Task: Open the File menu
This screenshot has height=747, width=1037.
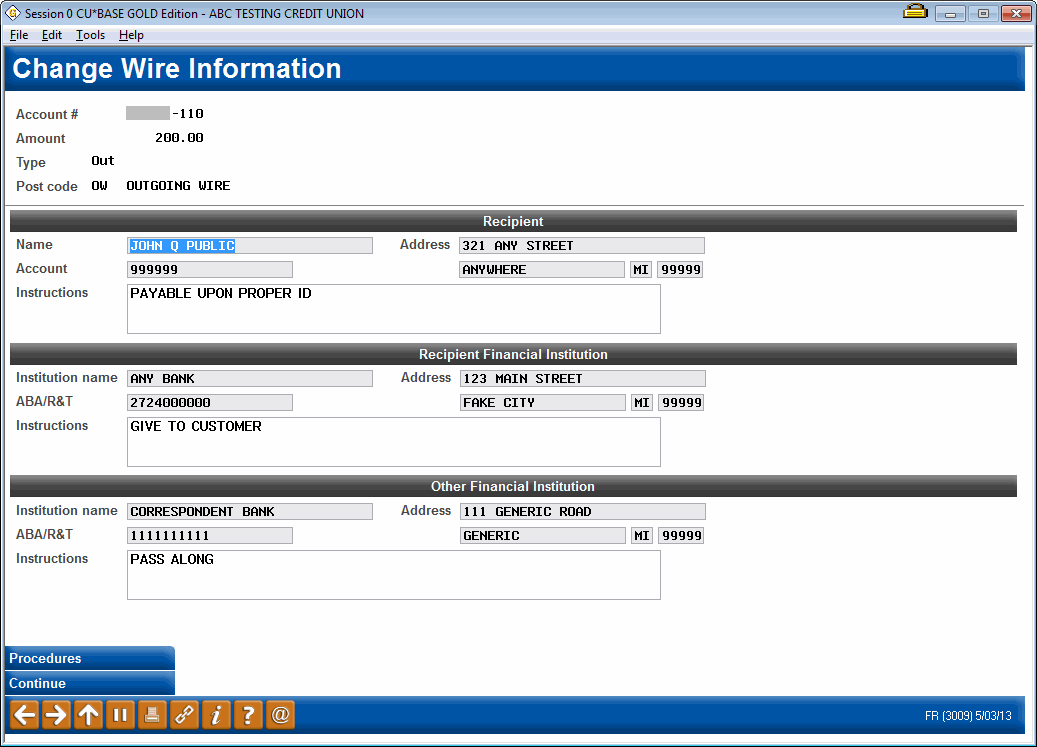Action: point(18,34)
